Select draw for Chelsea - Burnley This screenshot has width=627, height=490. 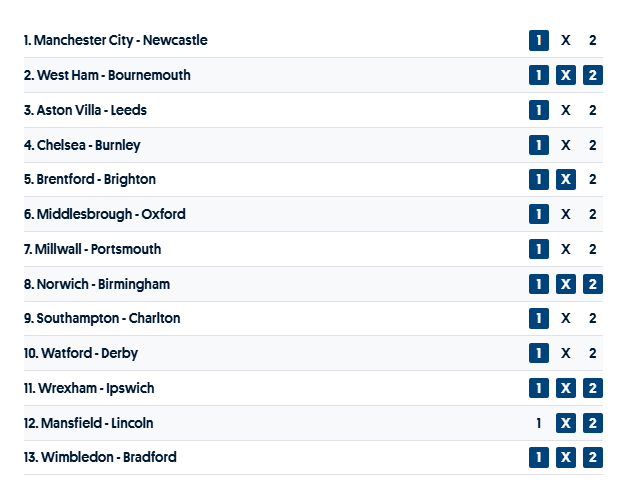pyautogui.click(x=565, y=145)
